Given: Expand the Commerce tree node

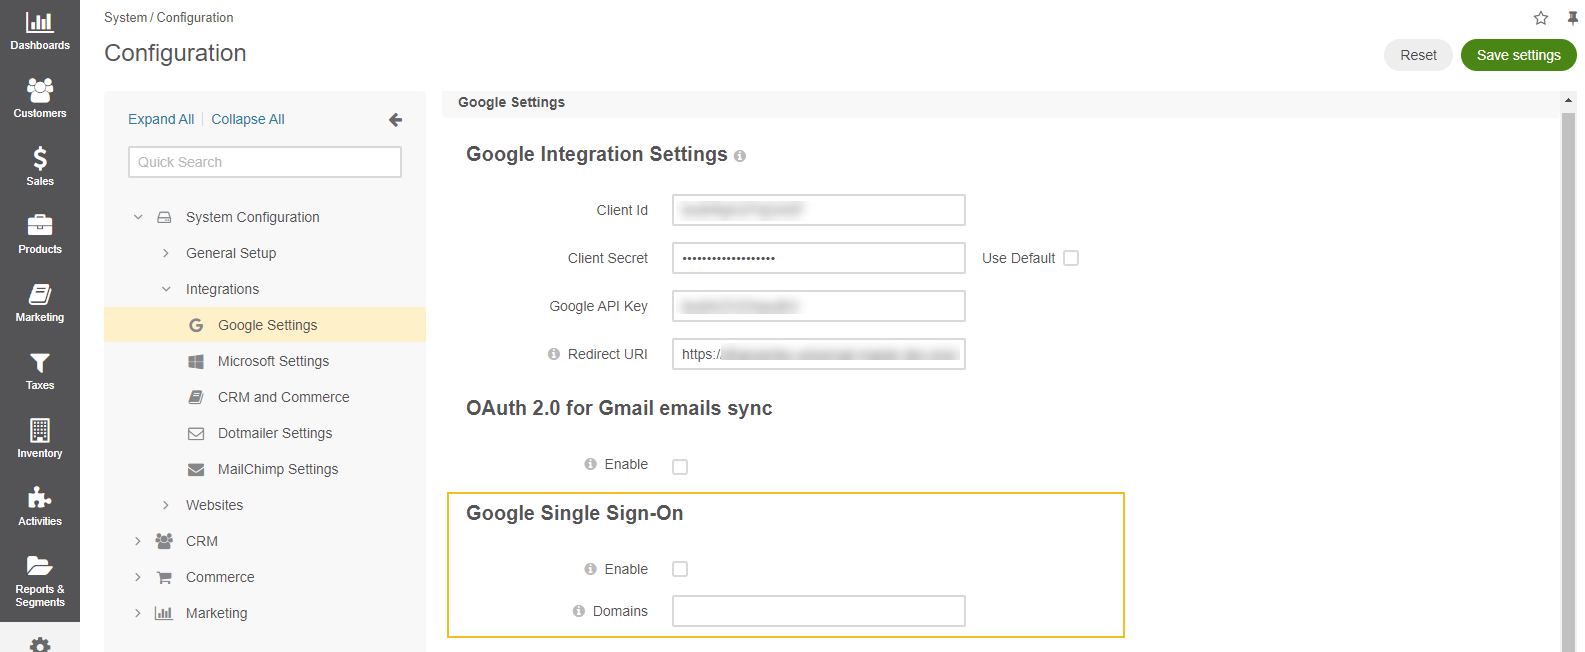Looking at the screenshot, I should pos(138,577).
